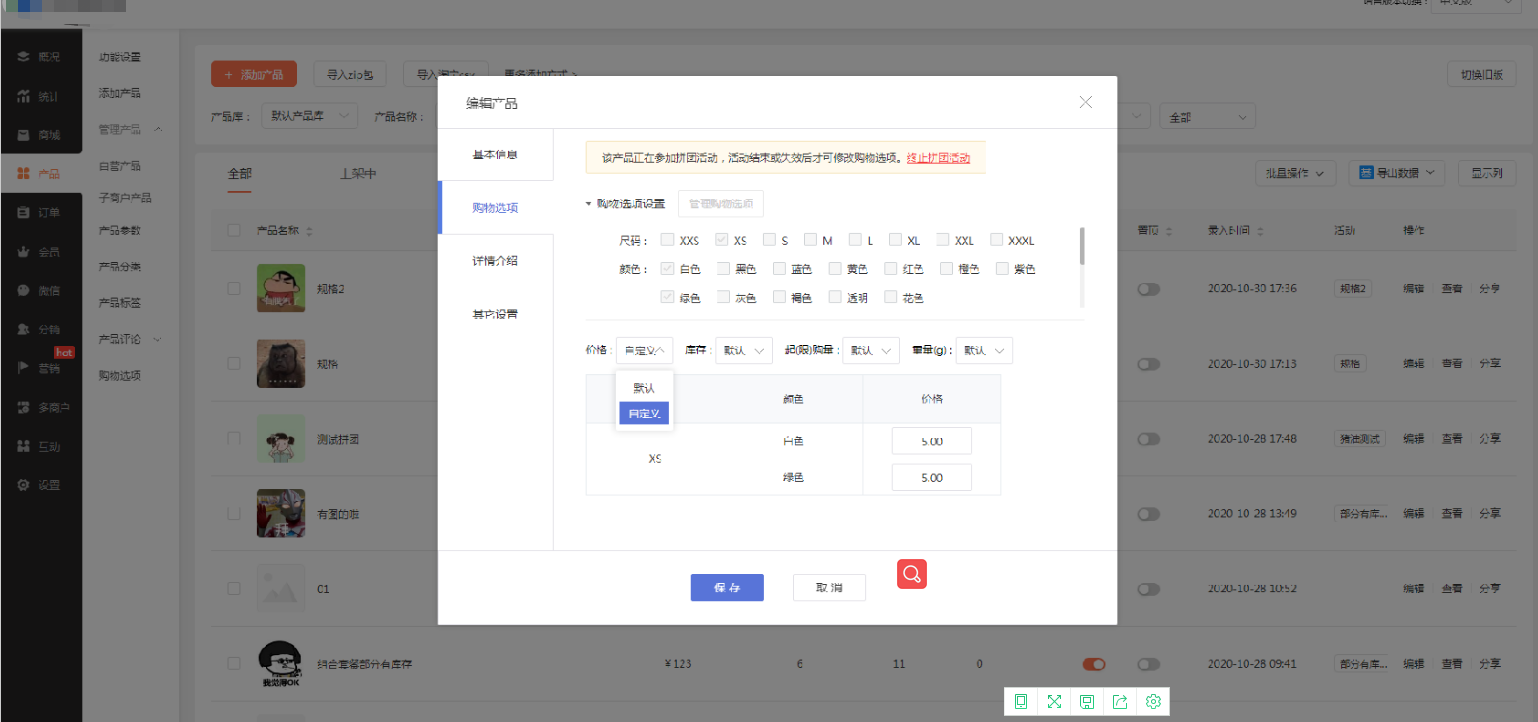Open the 重量(g) dropdown

pos(985,350)
